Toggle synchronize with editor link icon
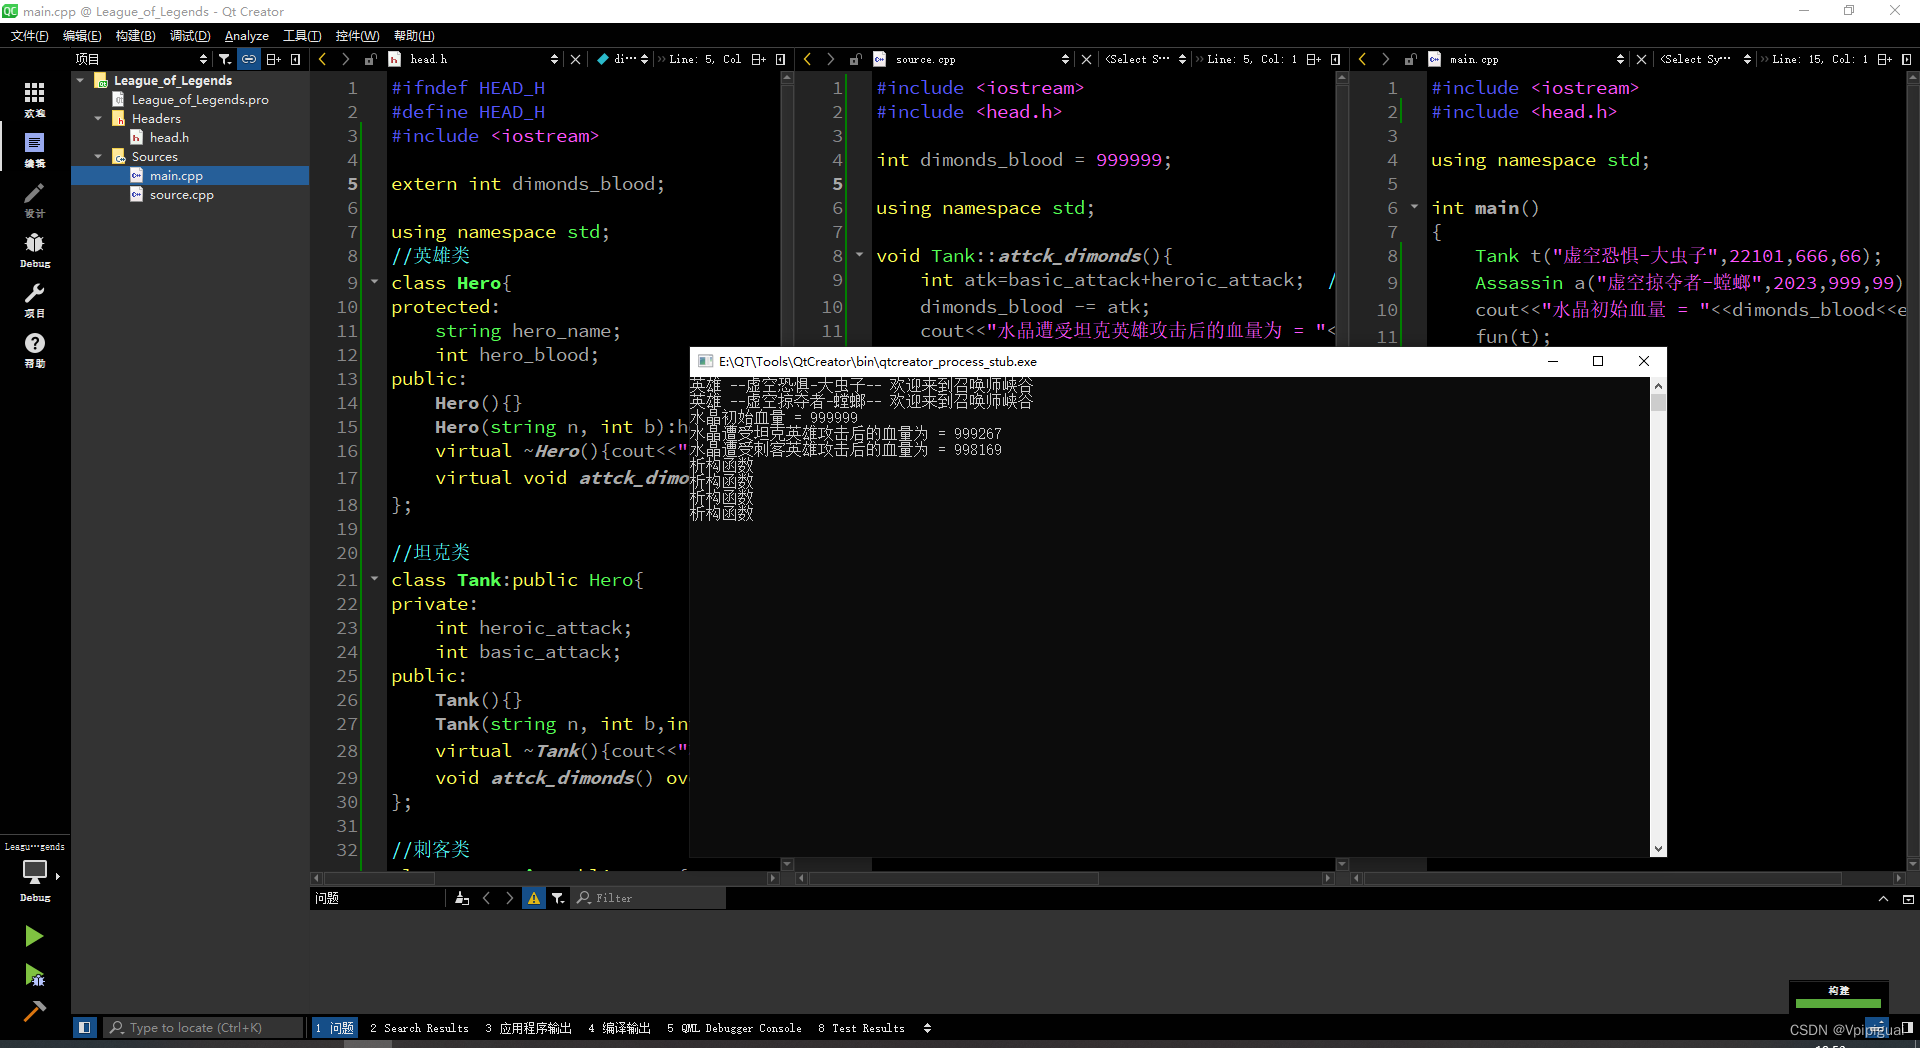Screen dimensions: 1920x1048 click(x=248, y=59)
